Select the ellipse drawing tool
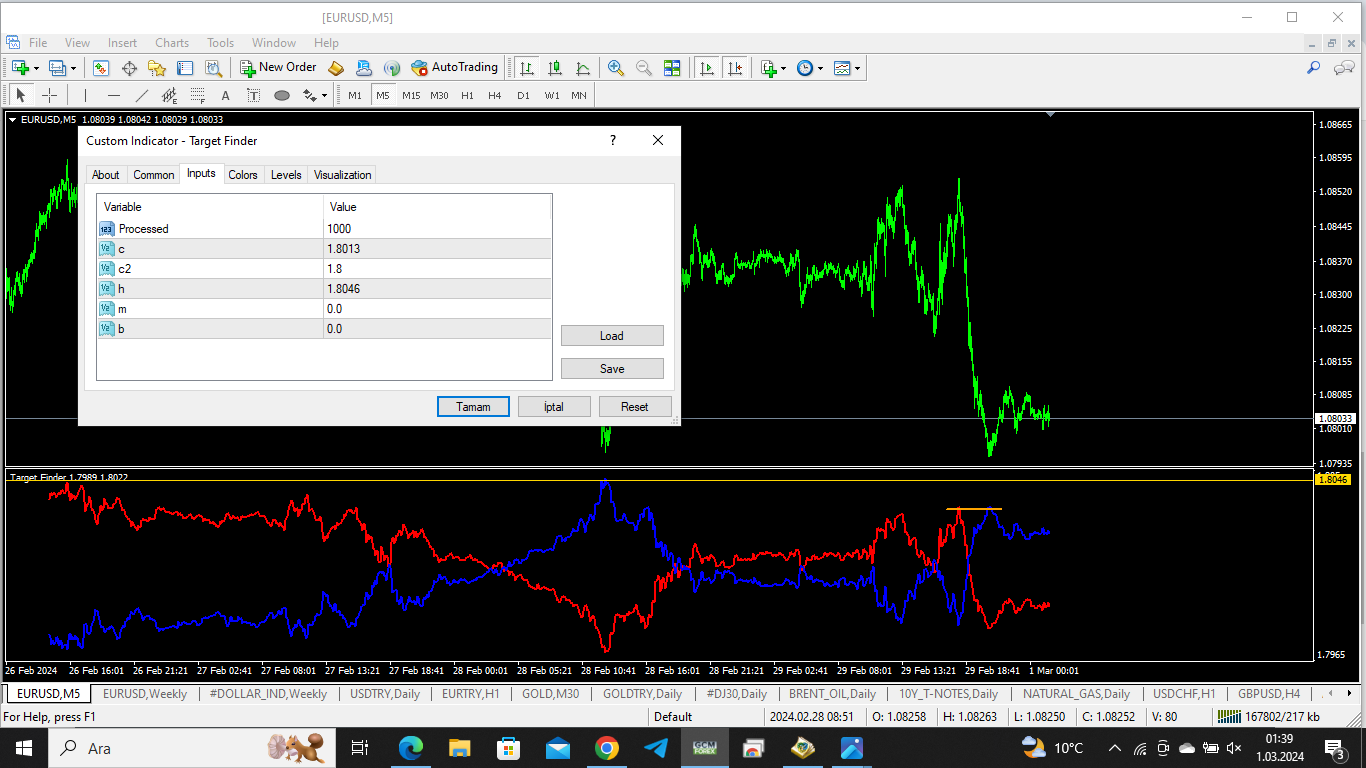Viewport: 1366px width, 768px height. (x=282, y=96)
